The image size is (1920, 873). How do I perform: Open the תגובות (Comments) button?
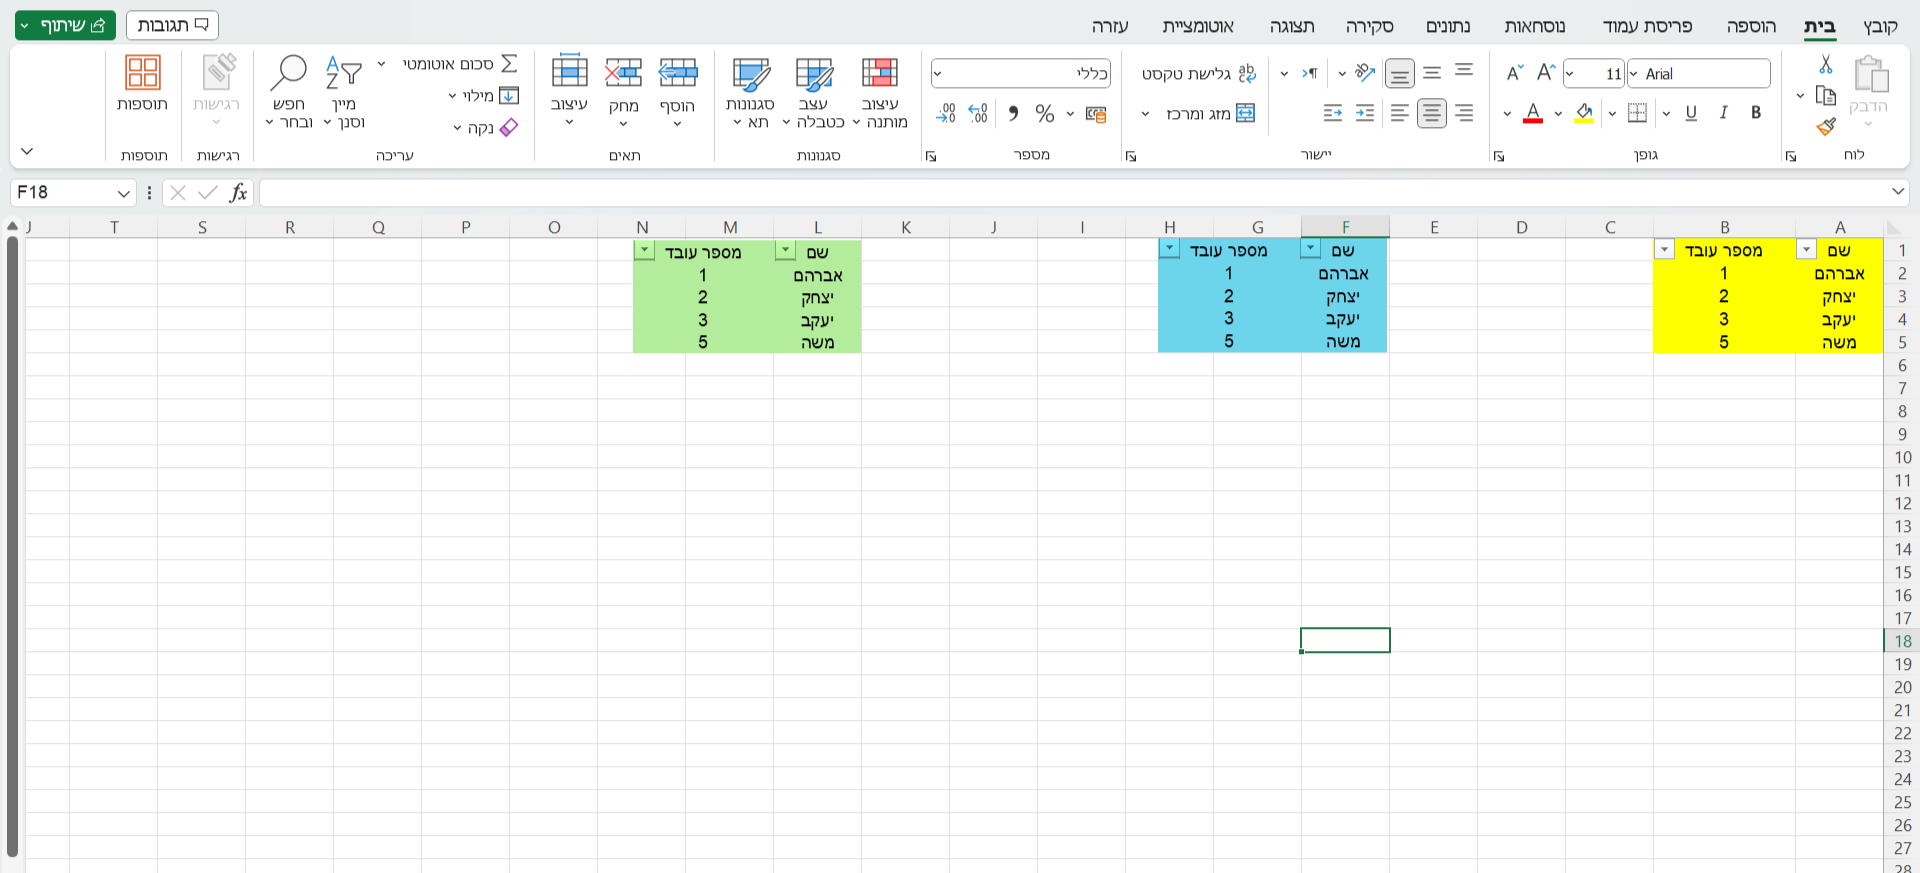[x=172, y=25]
